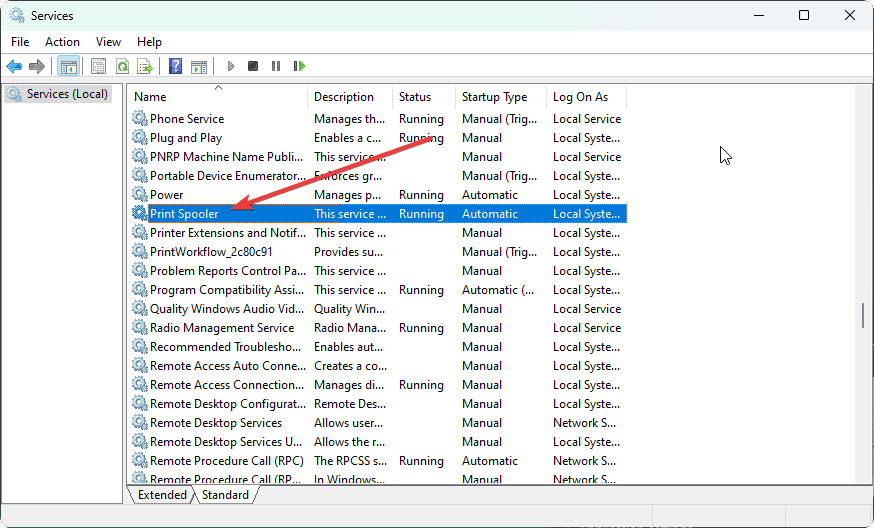Sort by the Name column header
The width and height of the screenshot is (874, 528).
[150, 97]
